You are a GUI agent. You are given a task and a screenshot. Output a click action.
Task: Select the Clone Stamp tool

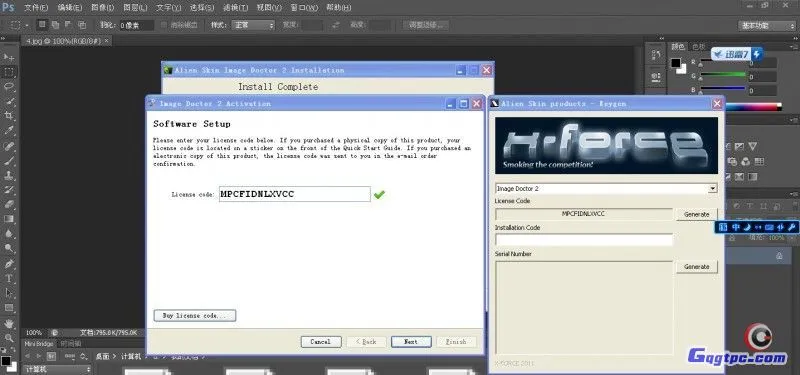pos(9,176)
